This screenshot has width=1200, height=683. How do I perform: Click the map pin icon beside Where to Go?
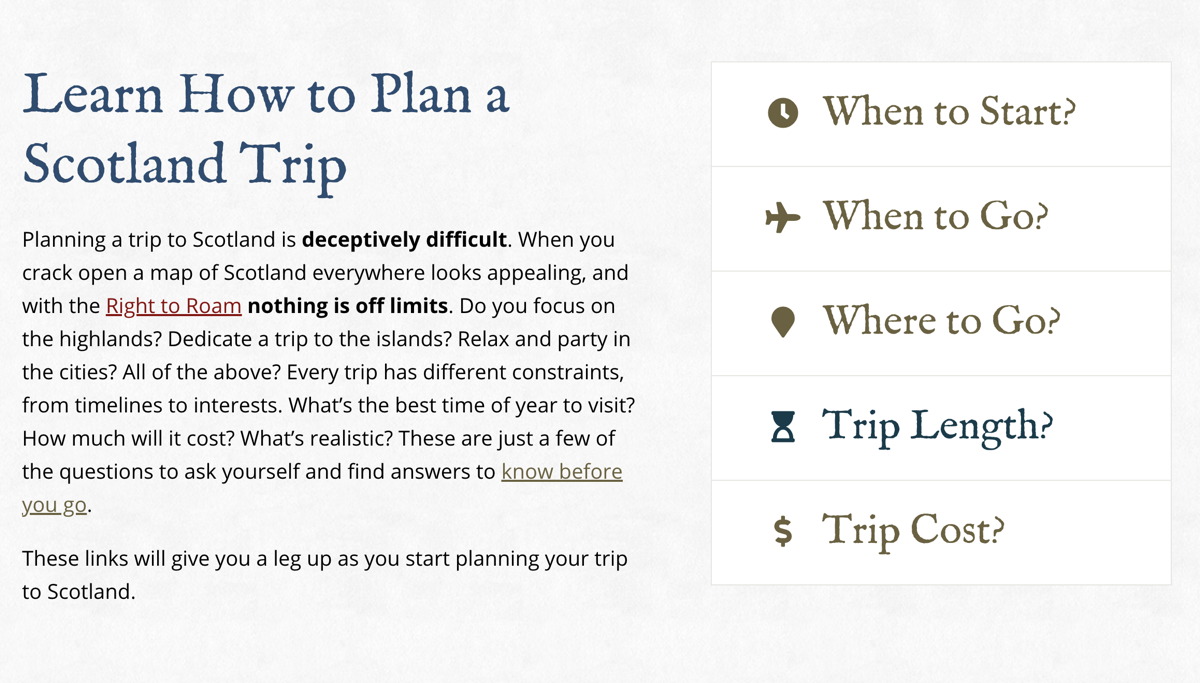pyautogui.click(x=783, y=322)
